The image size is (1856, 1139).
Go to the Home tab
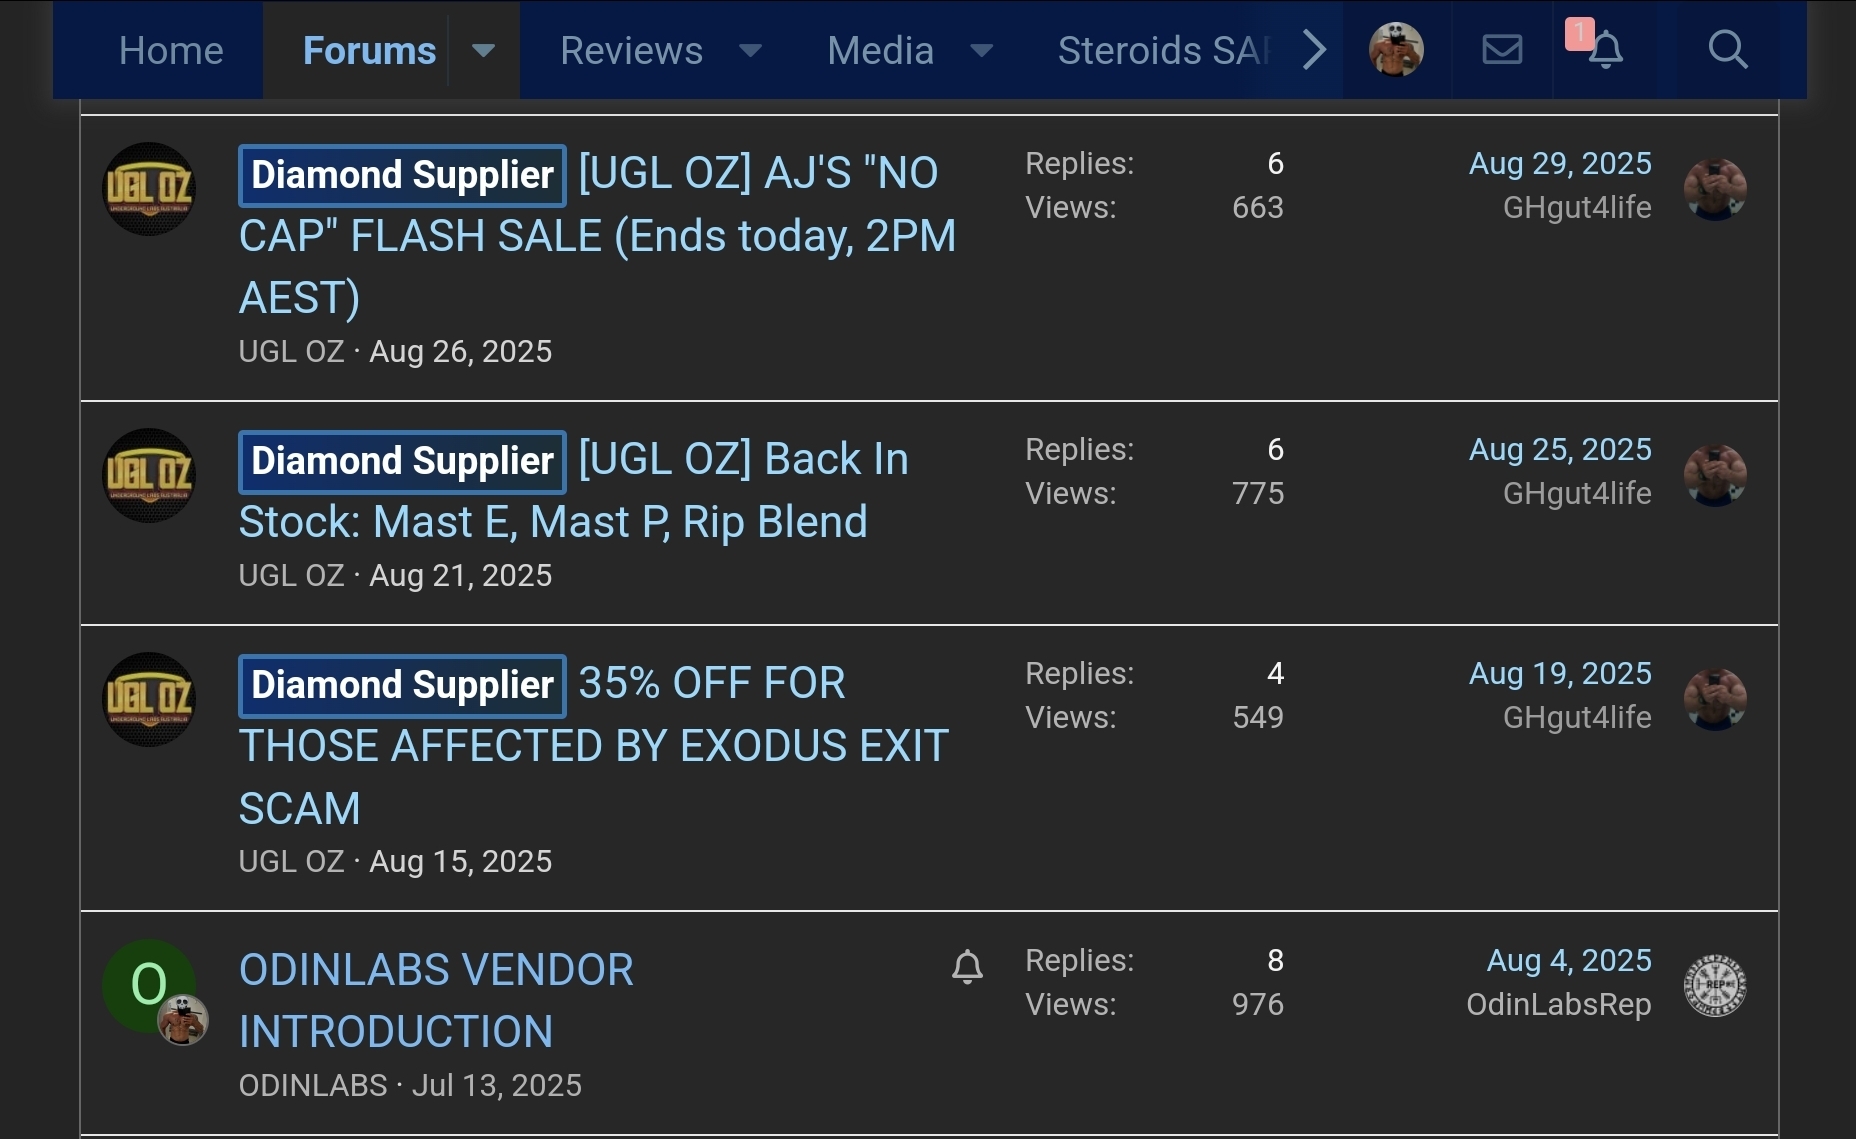point(171,50)
